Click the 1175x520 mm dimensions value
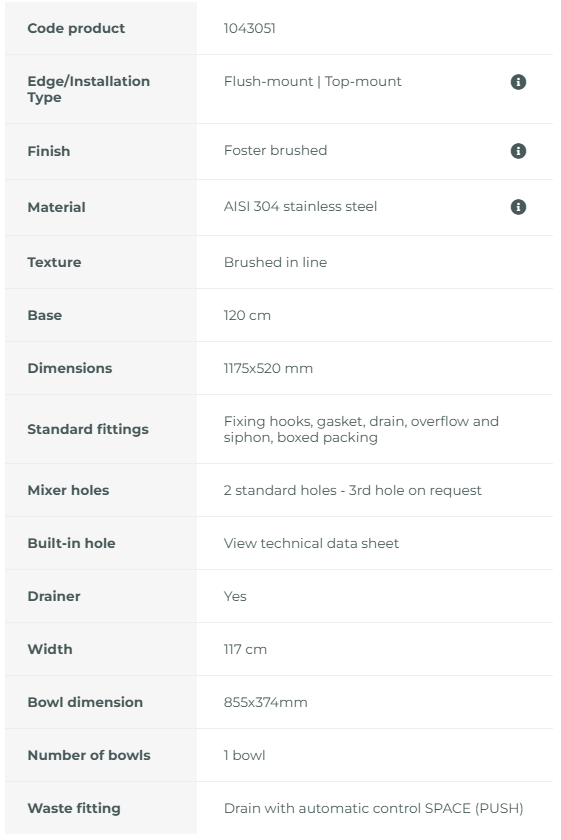 coord(268,368)
